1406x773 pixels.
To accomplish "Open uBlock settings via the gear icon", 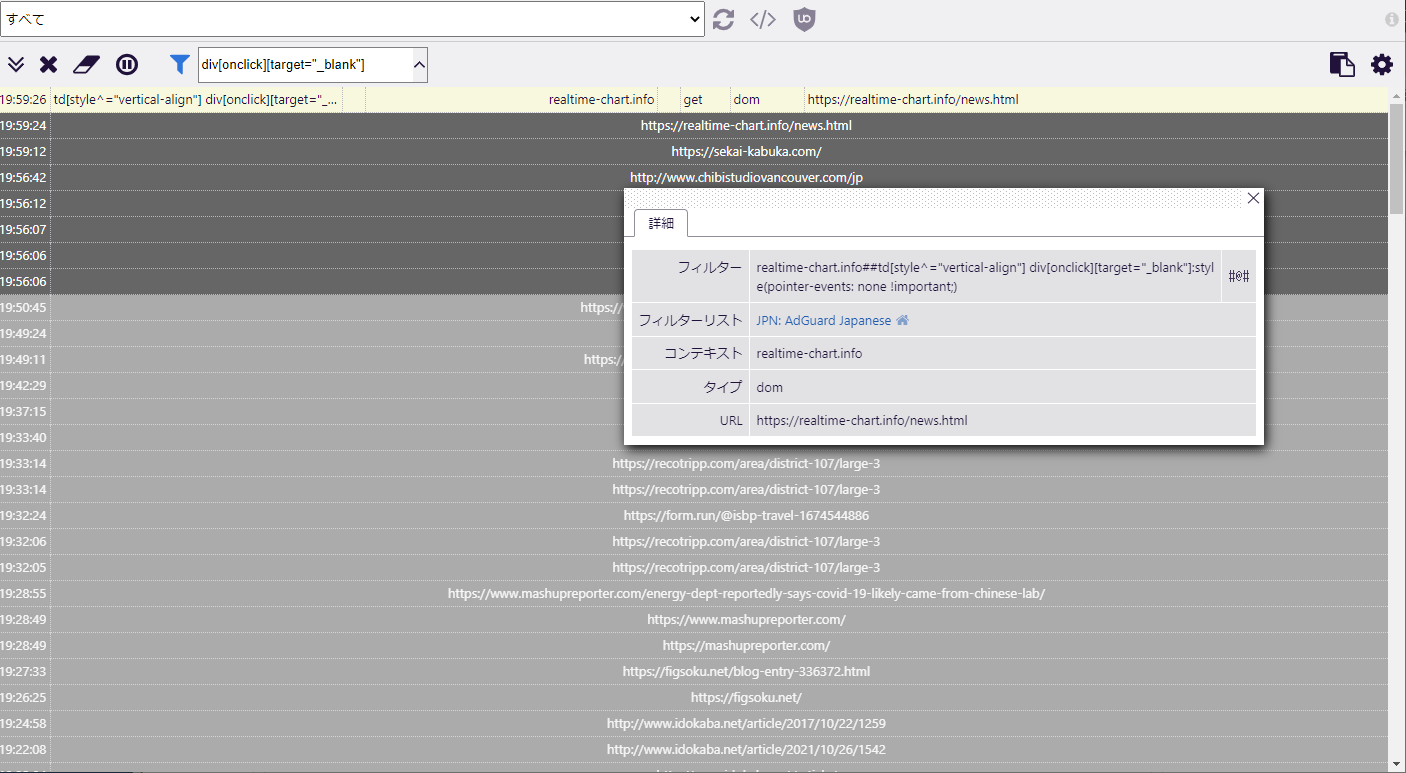I will pyautogui.click(x=1382, y=64).
